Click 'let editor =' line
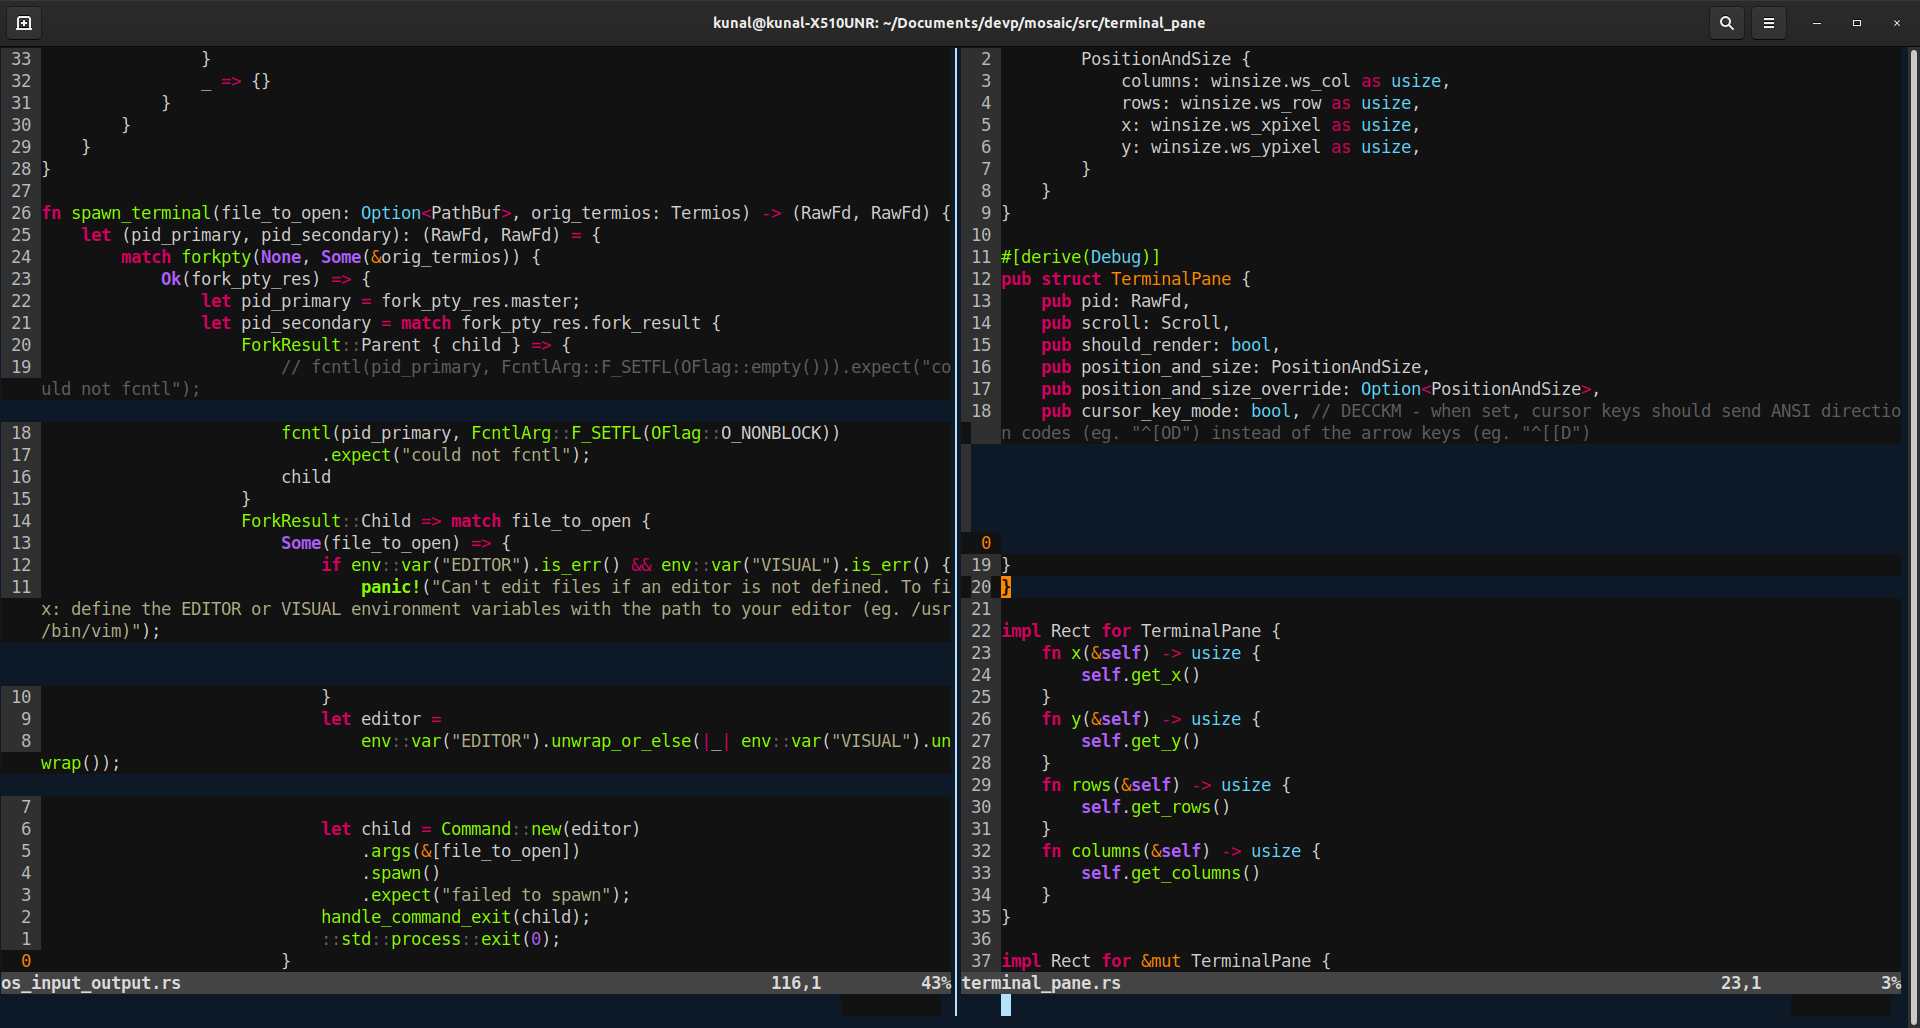Screen dimensions: 1920x1028 tap(381, 719)
